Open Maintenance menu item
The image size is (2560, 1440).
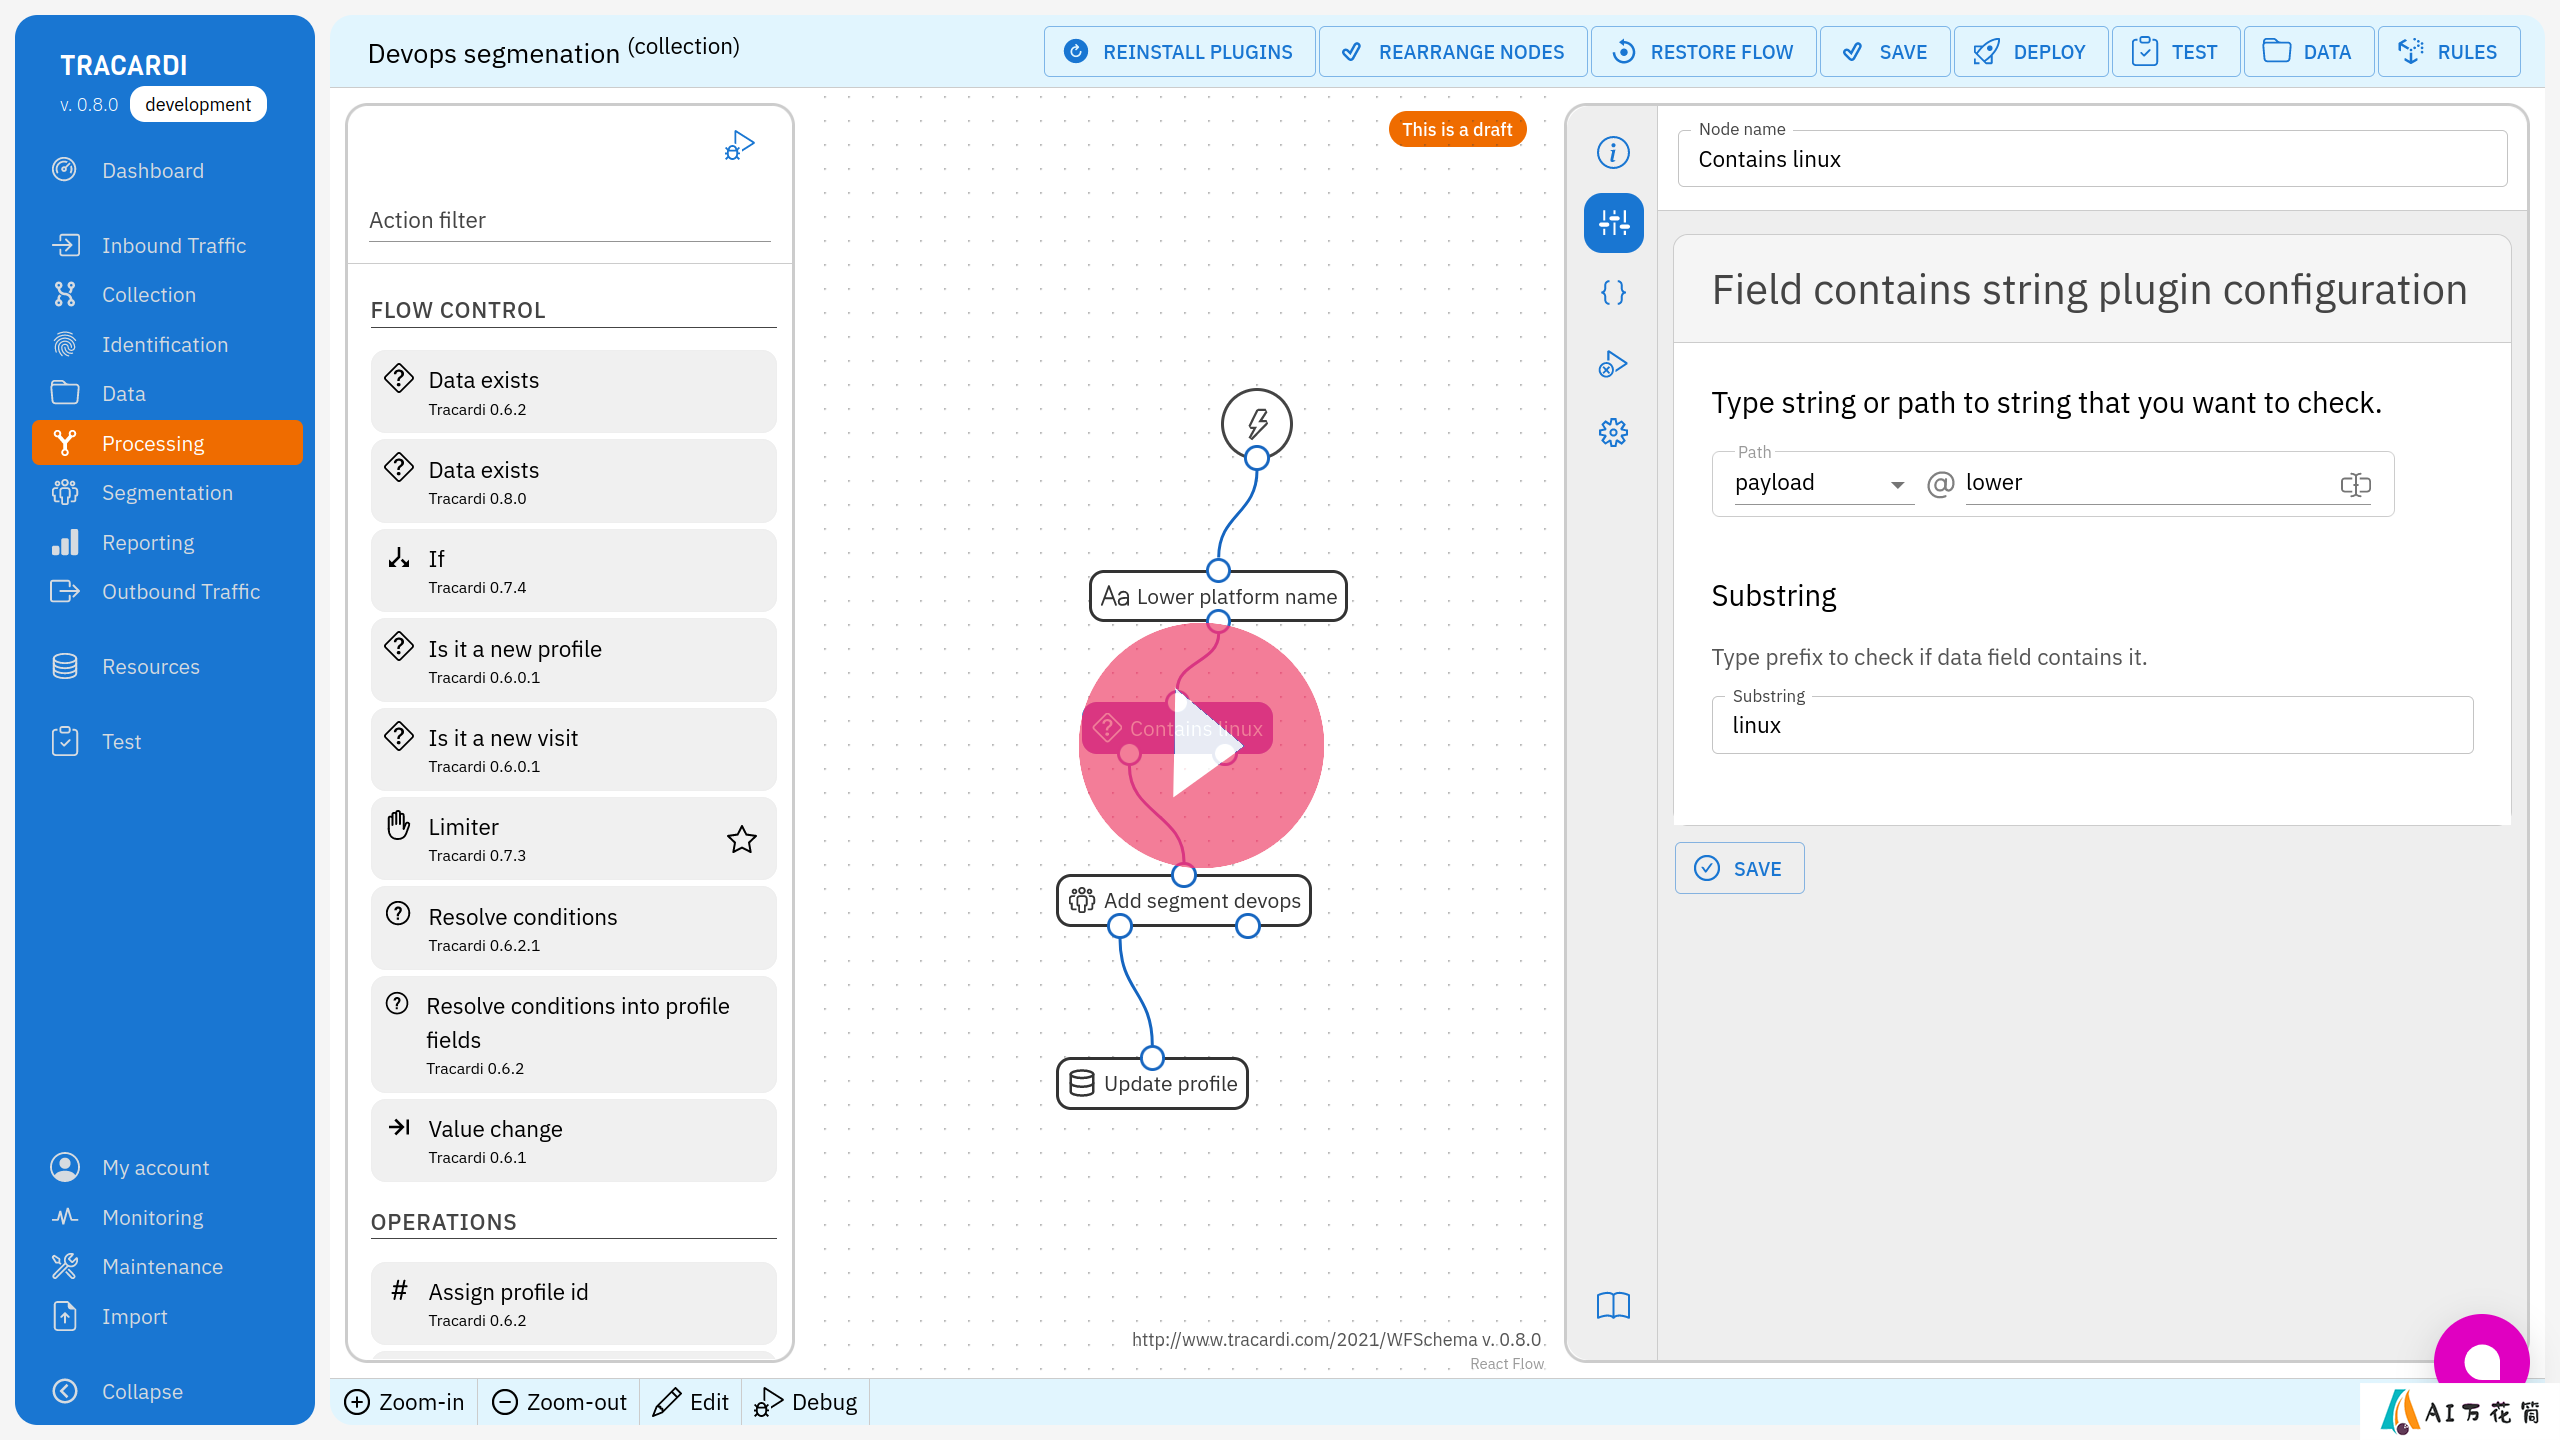point(167,1267)
